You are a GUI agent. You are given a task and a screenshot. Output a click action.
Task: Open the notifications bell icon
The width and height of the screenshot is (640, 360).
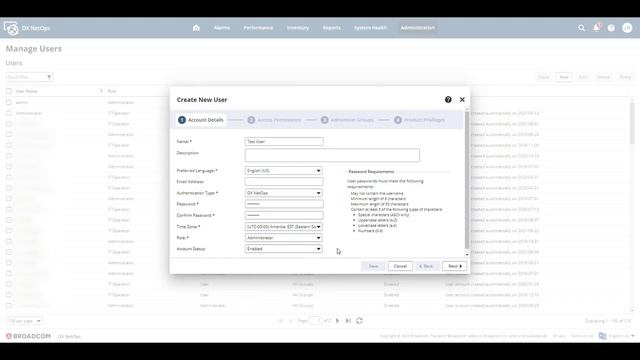click(x=596, y=28)
